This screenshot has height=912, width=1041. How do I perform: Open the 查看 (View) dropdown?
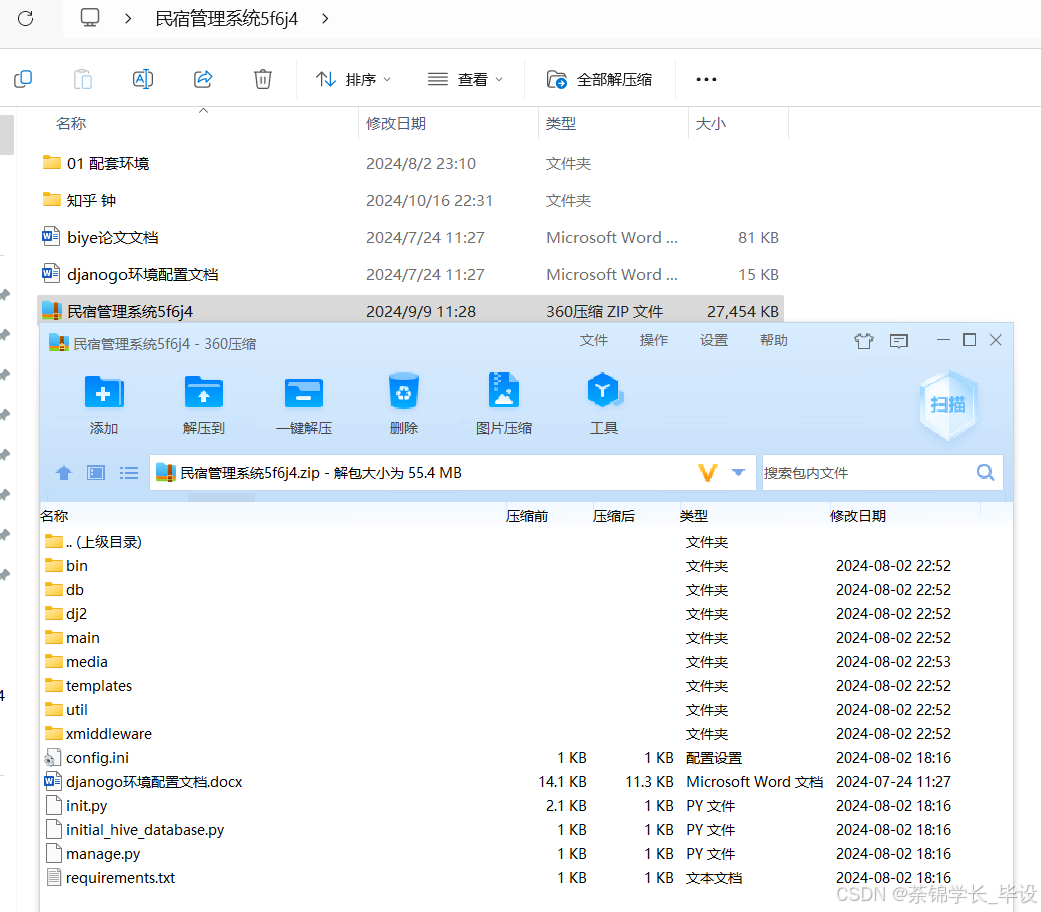coord(464,79)
